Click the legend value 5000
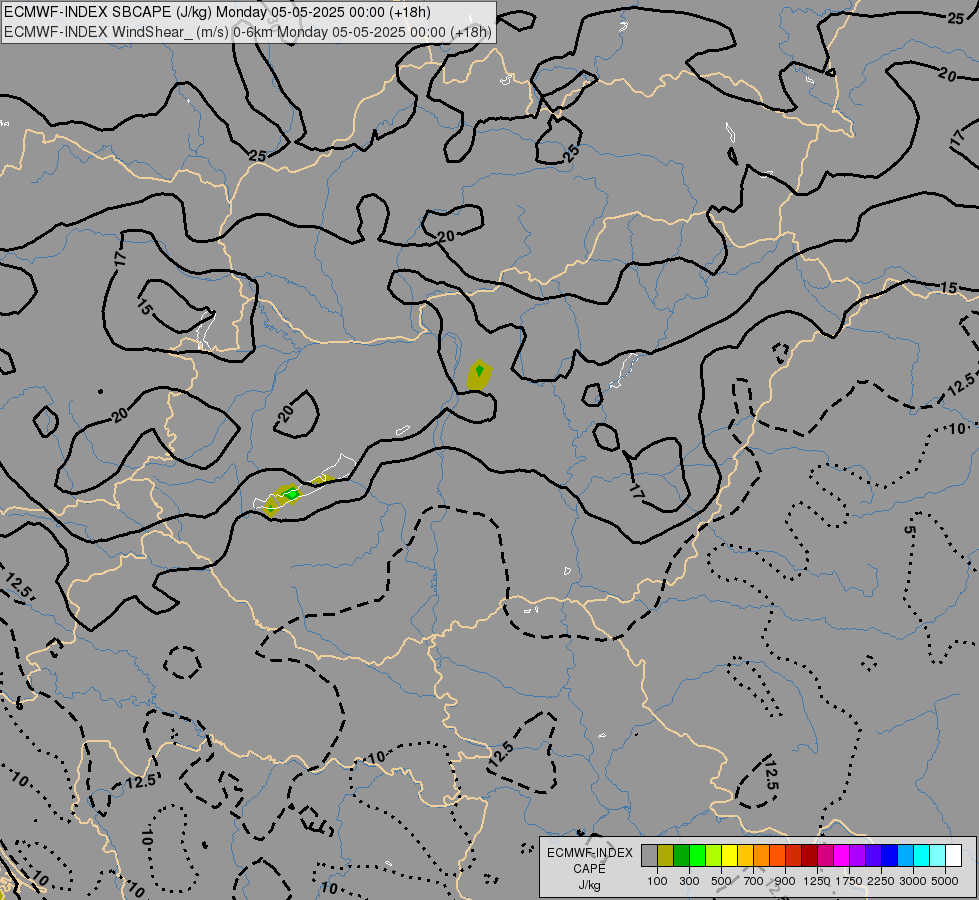Screen dimensions: 979x900 (x=945, y=881)
